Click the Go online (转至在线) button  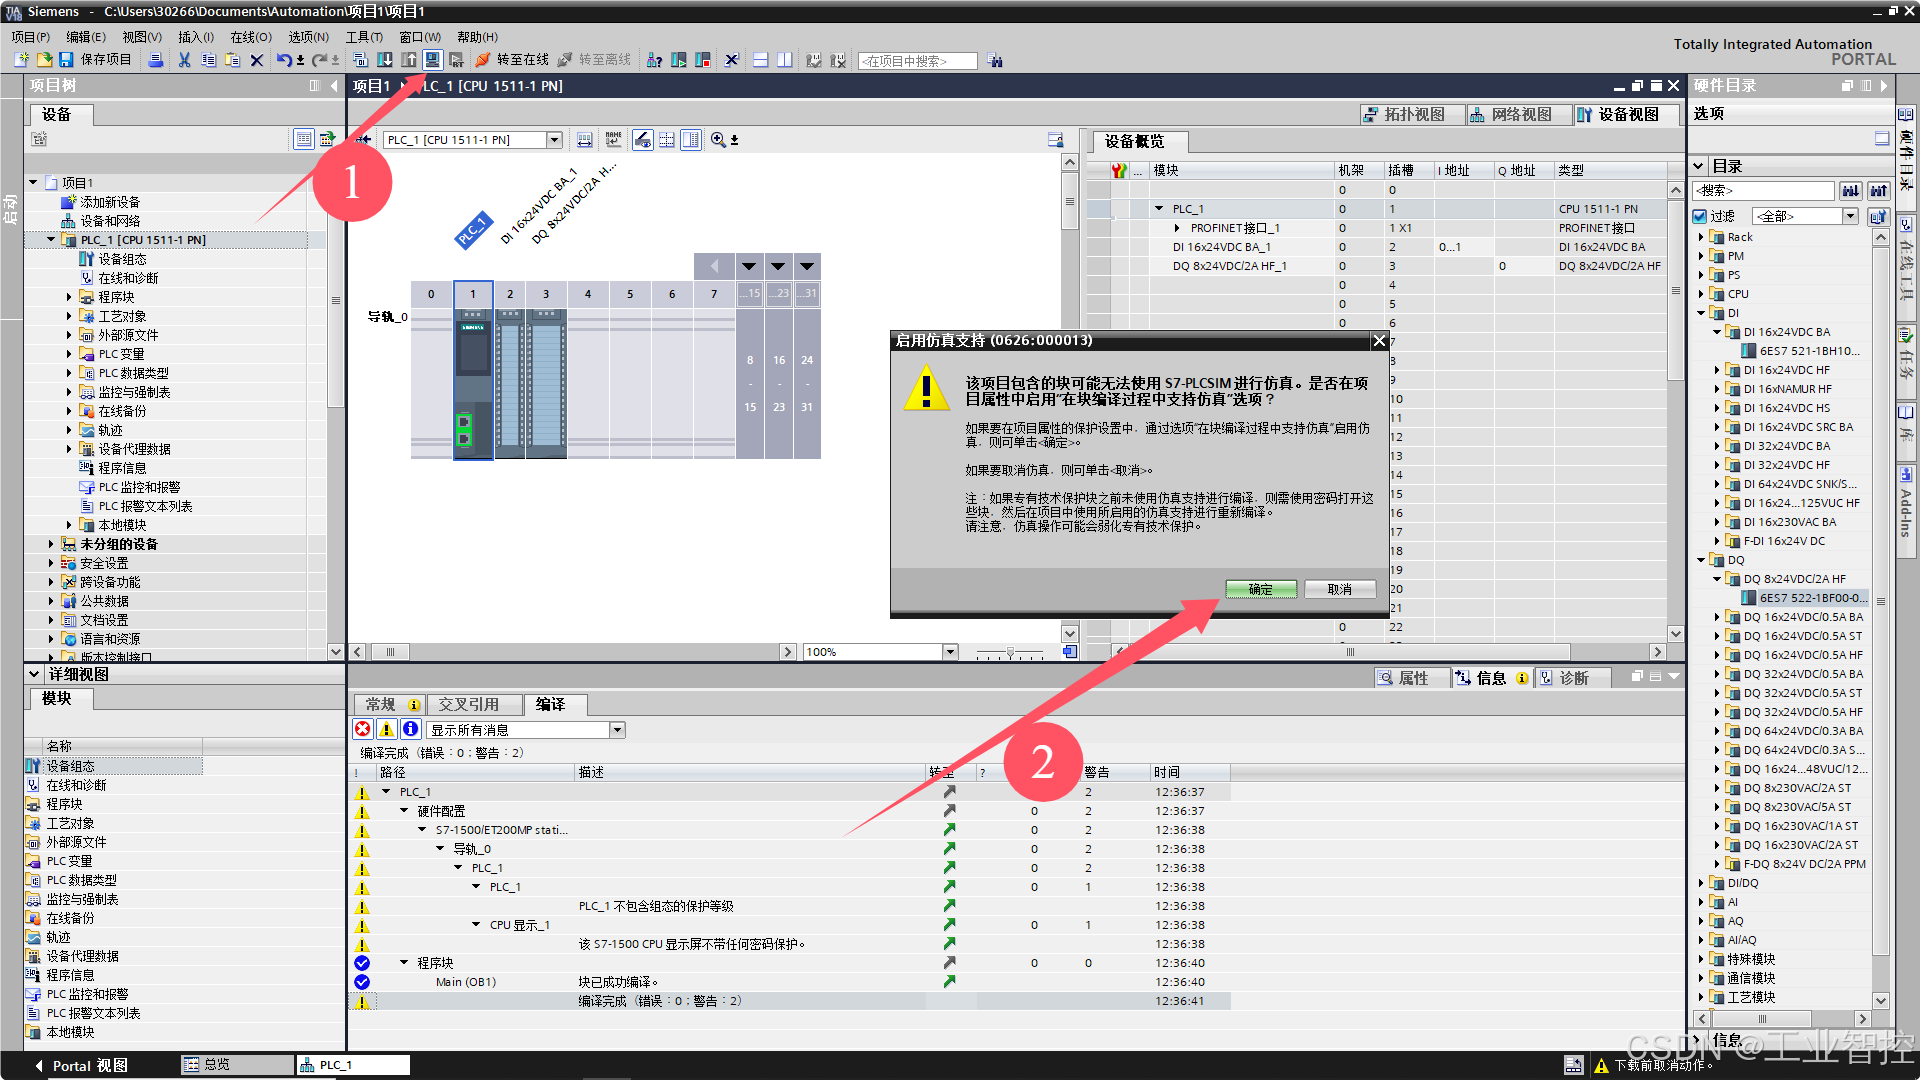coord(513,60)
